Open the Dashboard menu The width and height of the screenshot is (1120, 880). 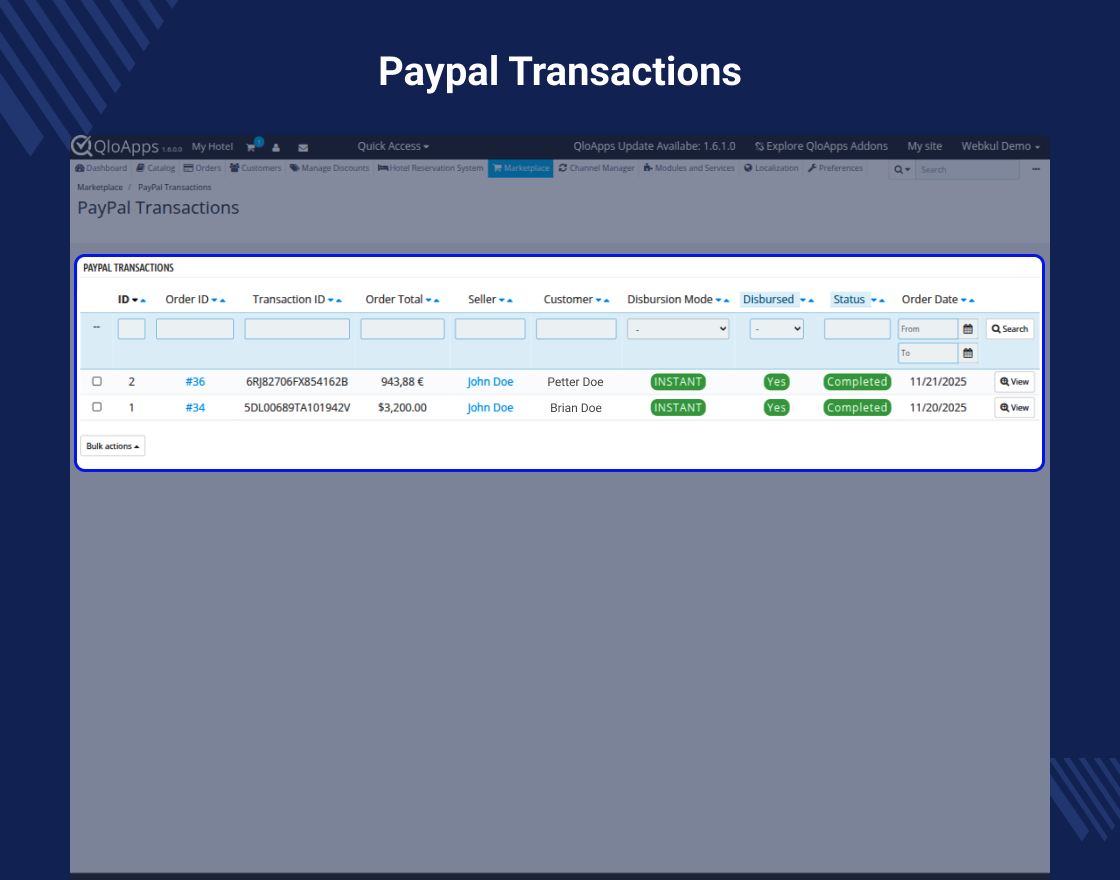[x=101, y=169]
